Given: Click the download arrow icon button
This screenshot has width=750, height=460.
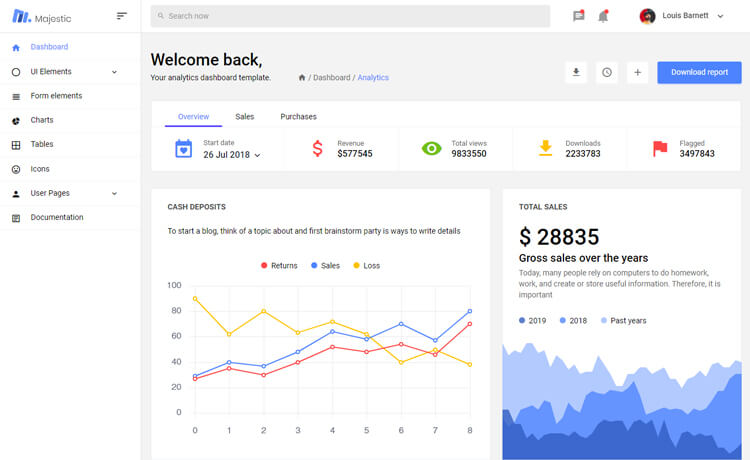Looking at the screenshot, I should (575, 72).
